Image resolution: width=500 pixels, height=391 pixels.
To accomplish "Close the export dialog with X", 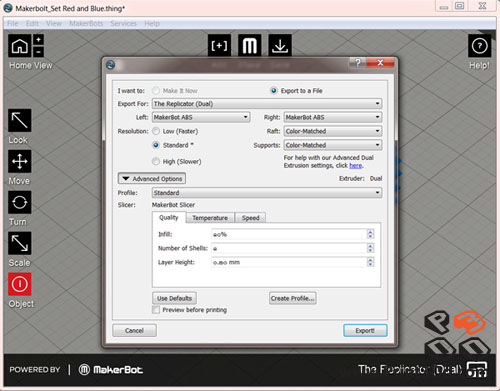I will point(380,63).
